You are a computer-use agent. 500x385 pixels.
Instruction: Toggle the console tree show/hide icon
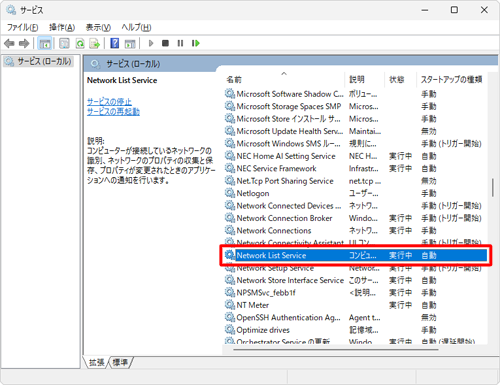pos(45,43)
